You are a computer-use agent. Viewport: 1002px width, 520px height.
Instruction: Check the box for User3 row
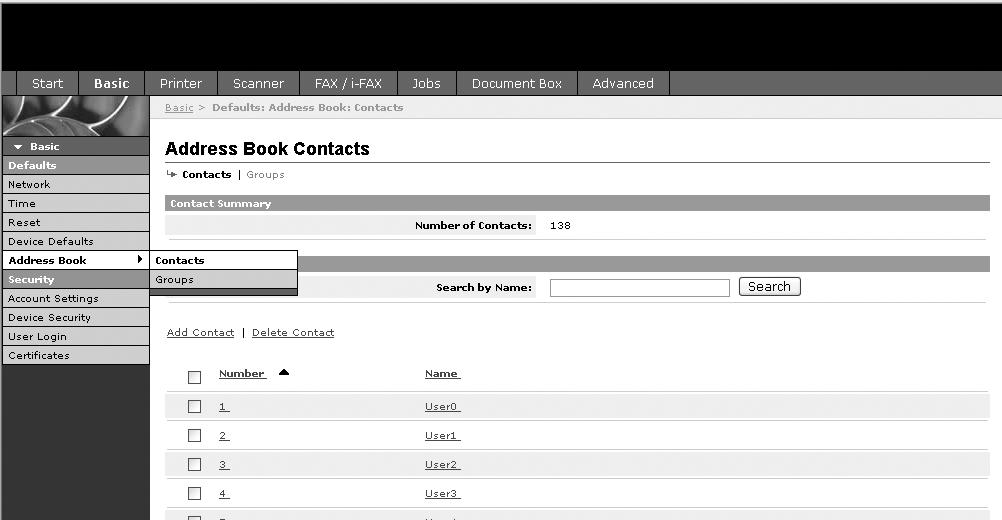pos(194,494)
